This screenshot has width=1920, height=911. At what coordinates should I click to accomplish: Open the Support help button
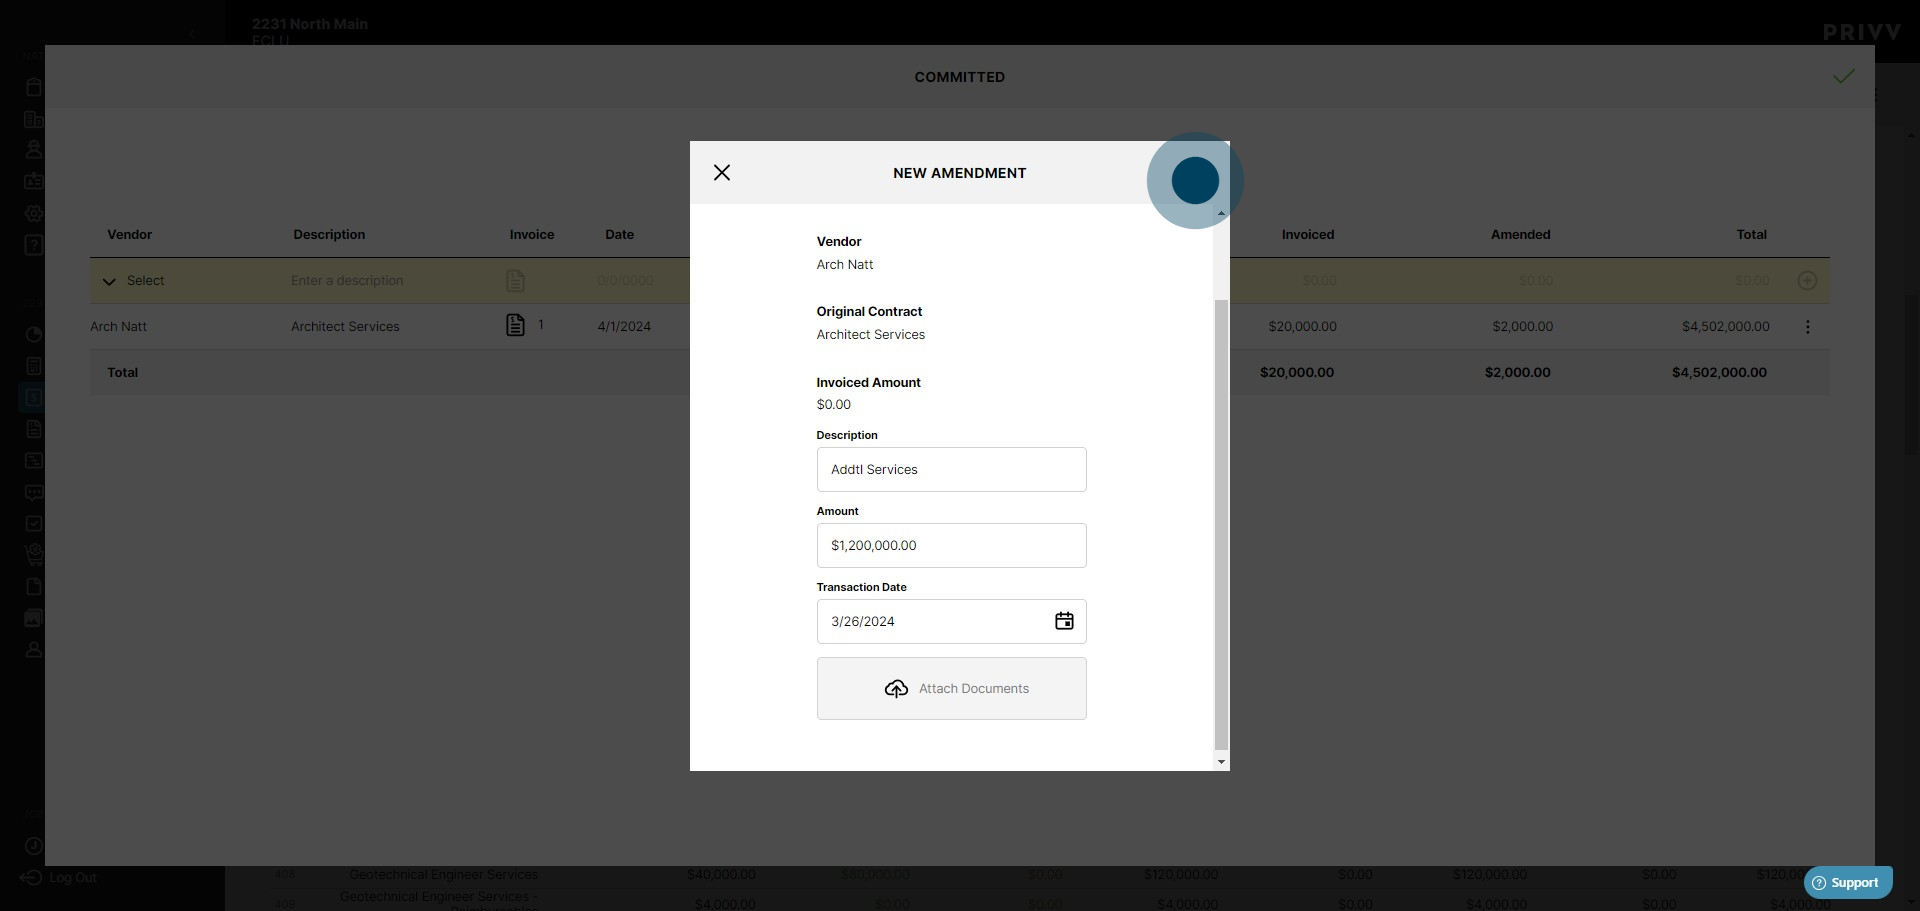pyautogui.click(x=1848, y=882)
